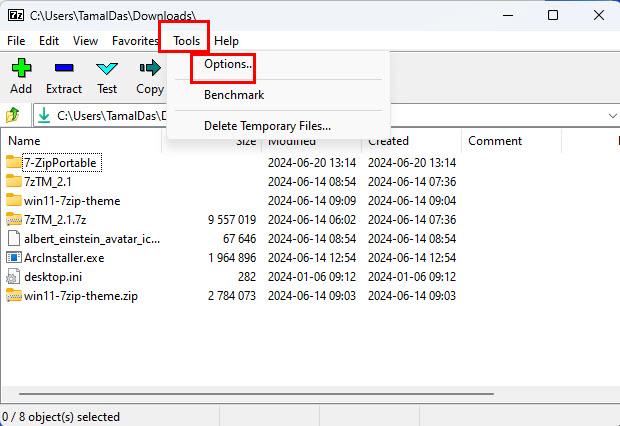Image resolution: width=620 pixels, height=426 pixels.
Task: Select desktop.ini file icon
Action: (13, 276)
